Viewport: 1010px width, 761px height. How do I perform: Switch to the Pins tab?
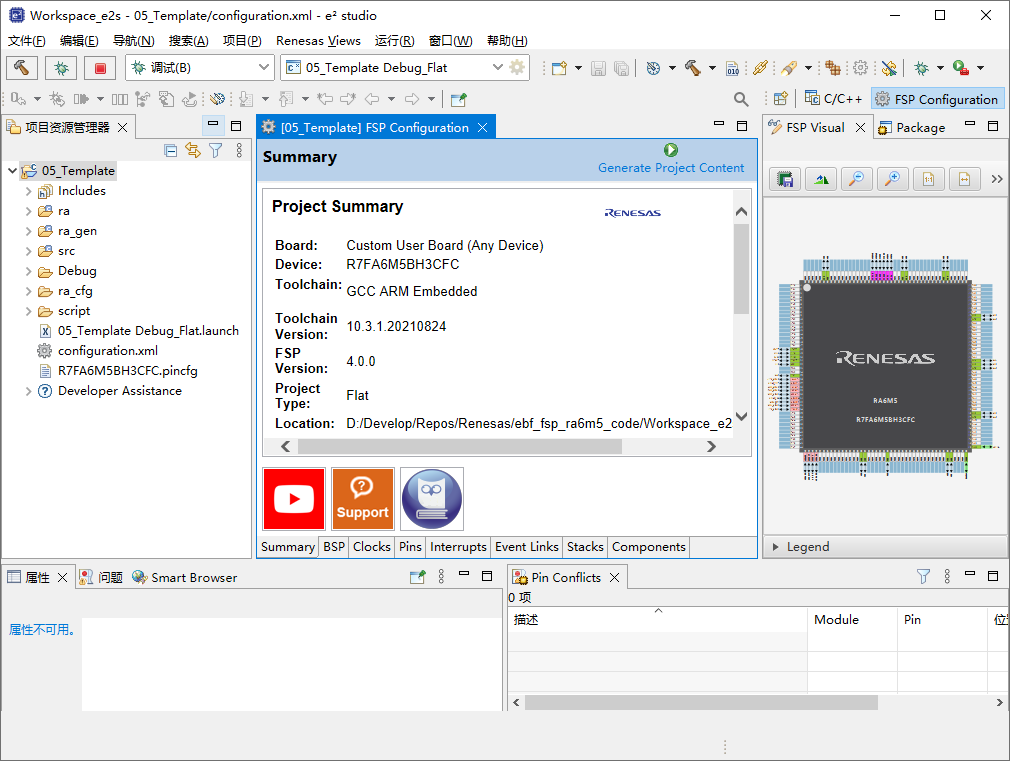click(410, 546)
